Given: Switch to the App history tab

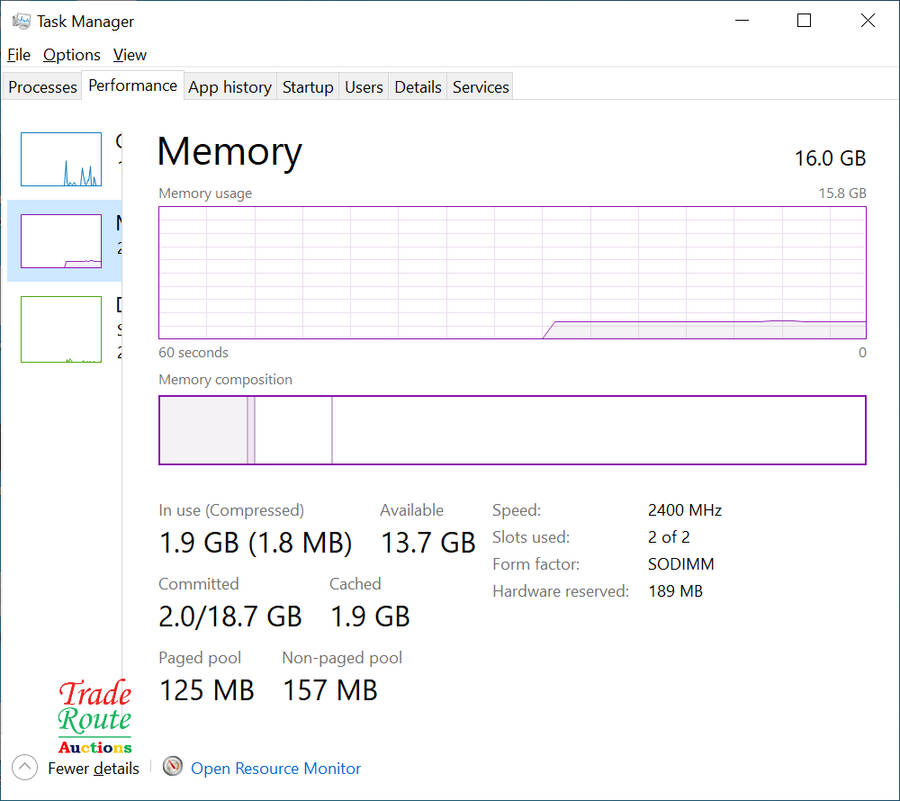Looking at the screenshot, I should [x=230, y=87].
